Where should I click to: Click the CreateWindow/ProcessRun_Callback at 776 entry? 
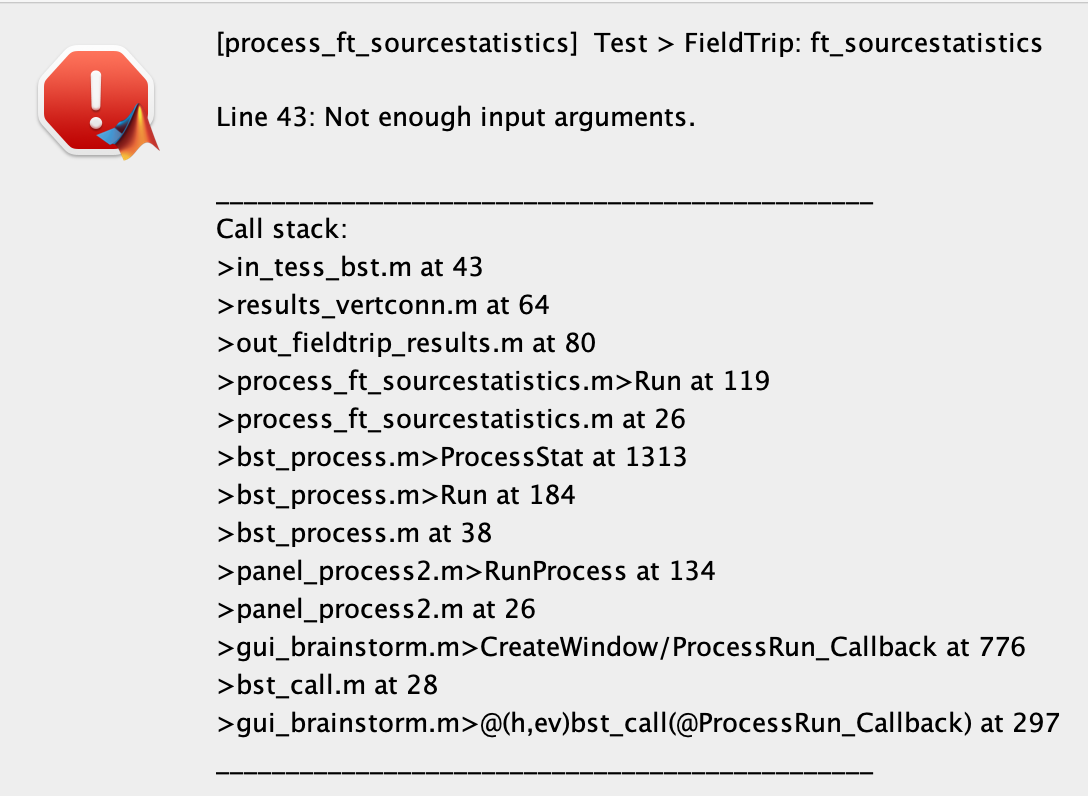pos(621,647)
